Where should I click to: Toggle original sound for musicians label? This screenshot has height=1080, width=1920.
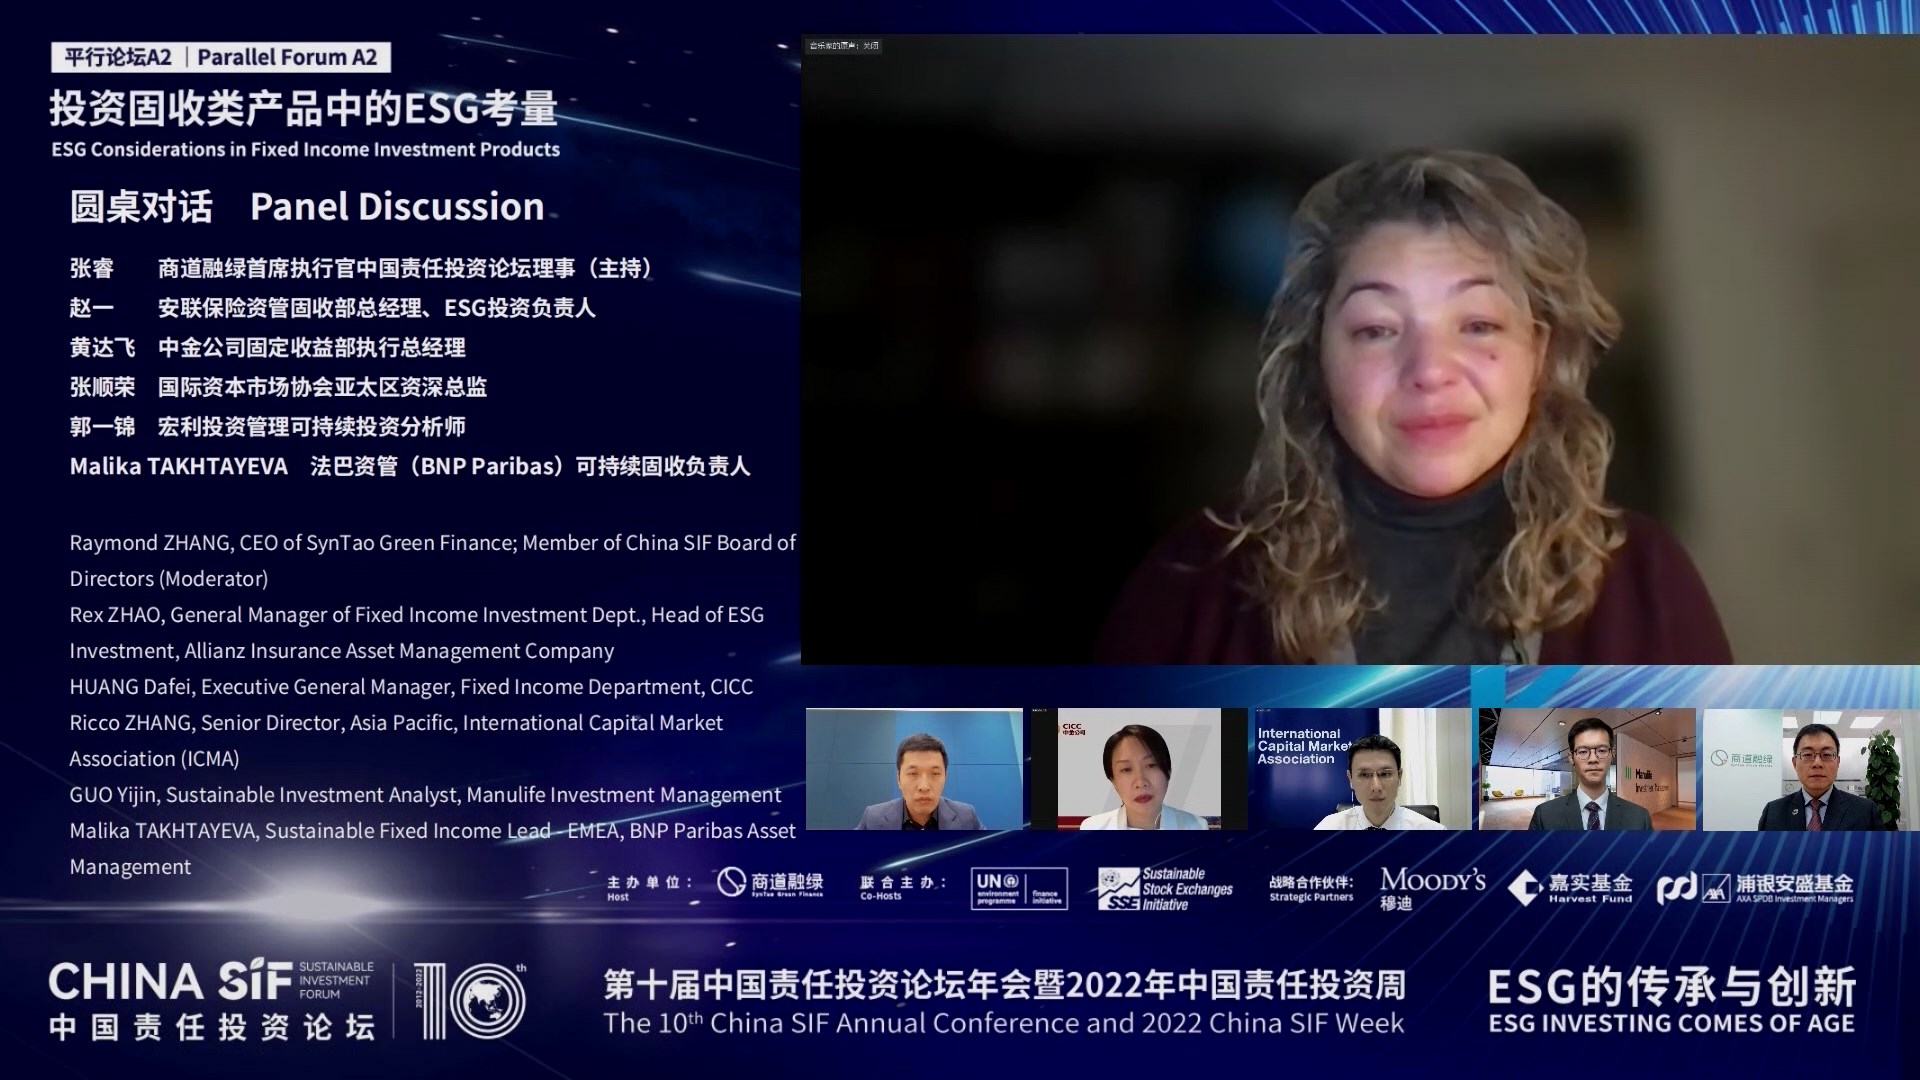(x=844, y=46)
